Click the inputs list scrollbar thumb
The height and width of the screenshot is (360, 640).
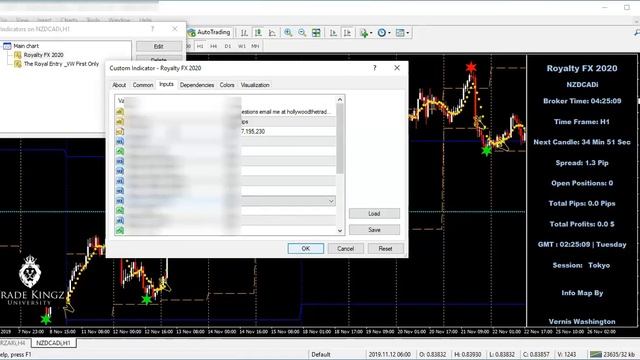coord(340,139)
